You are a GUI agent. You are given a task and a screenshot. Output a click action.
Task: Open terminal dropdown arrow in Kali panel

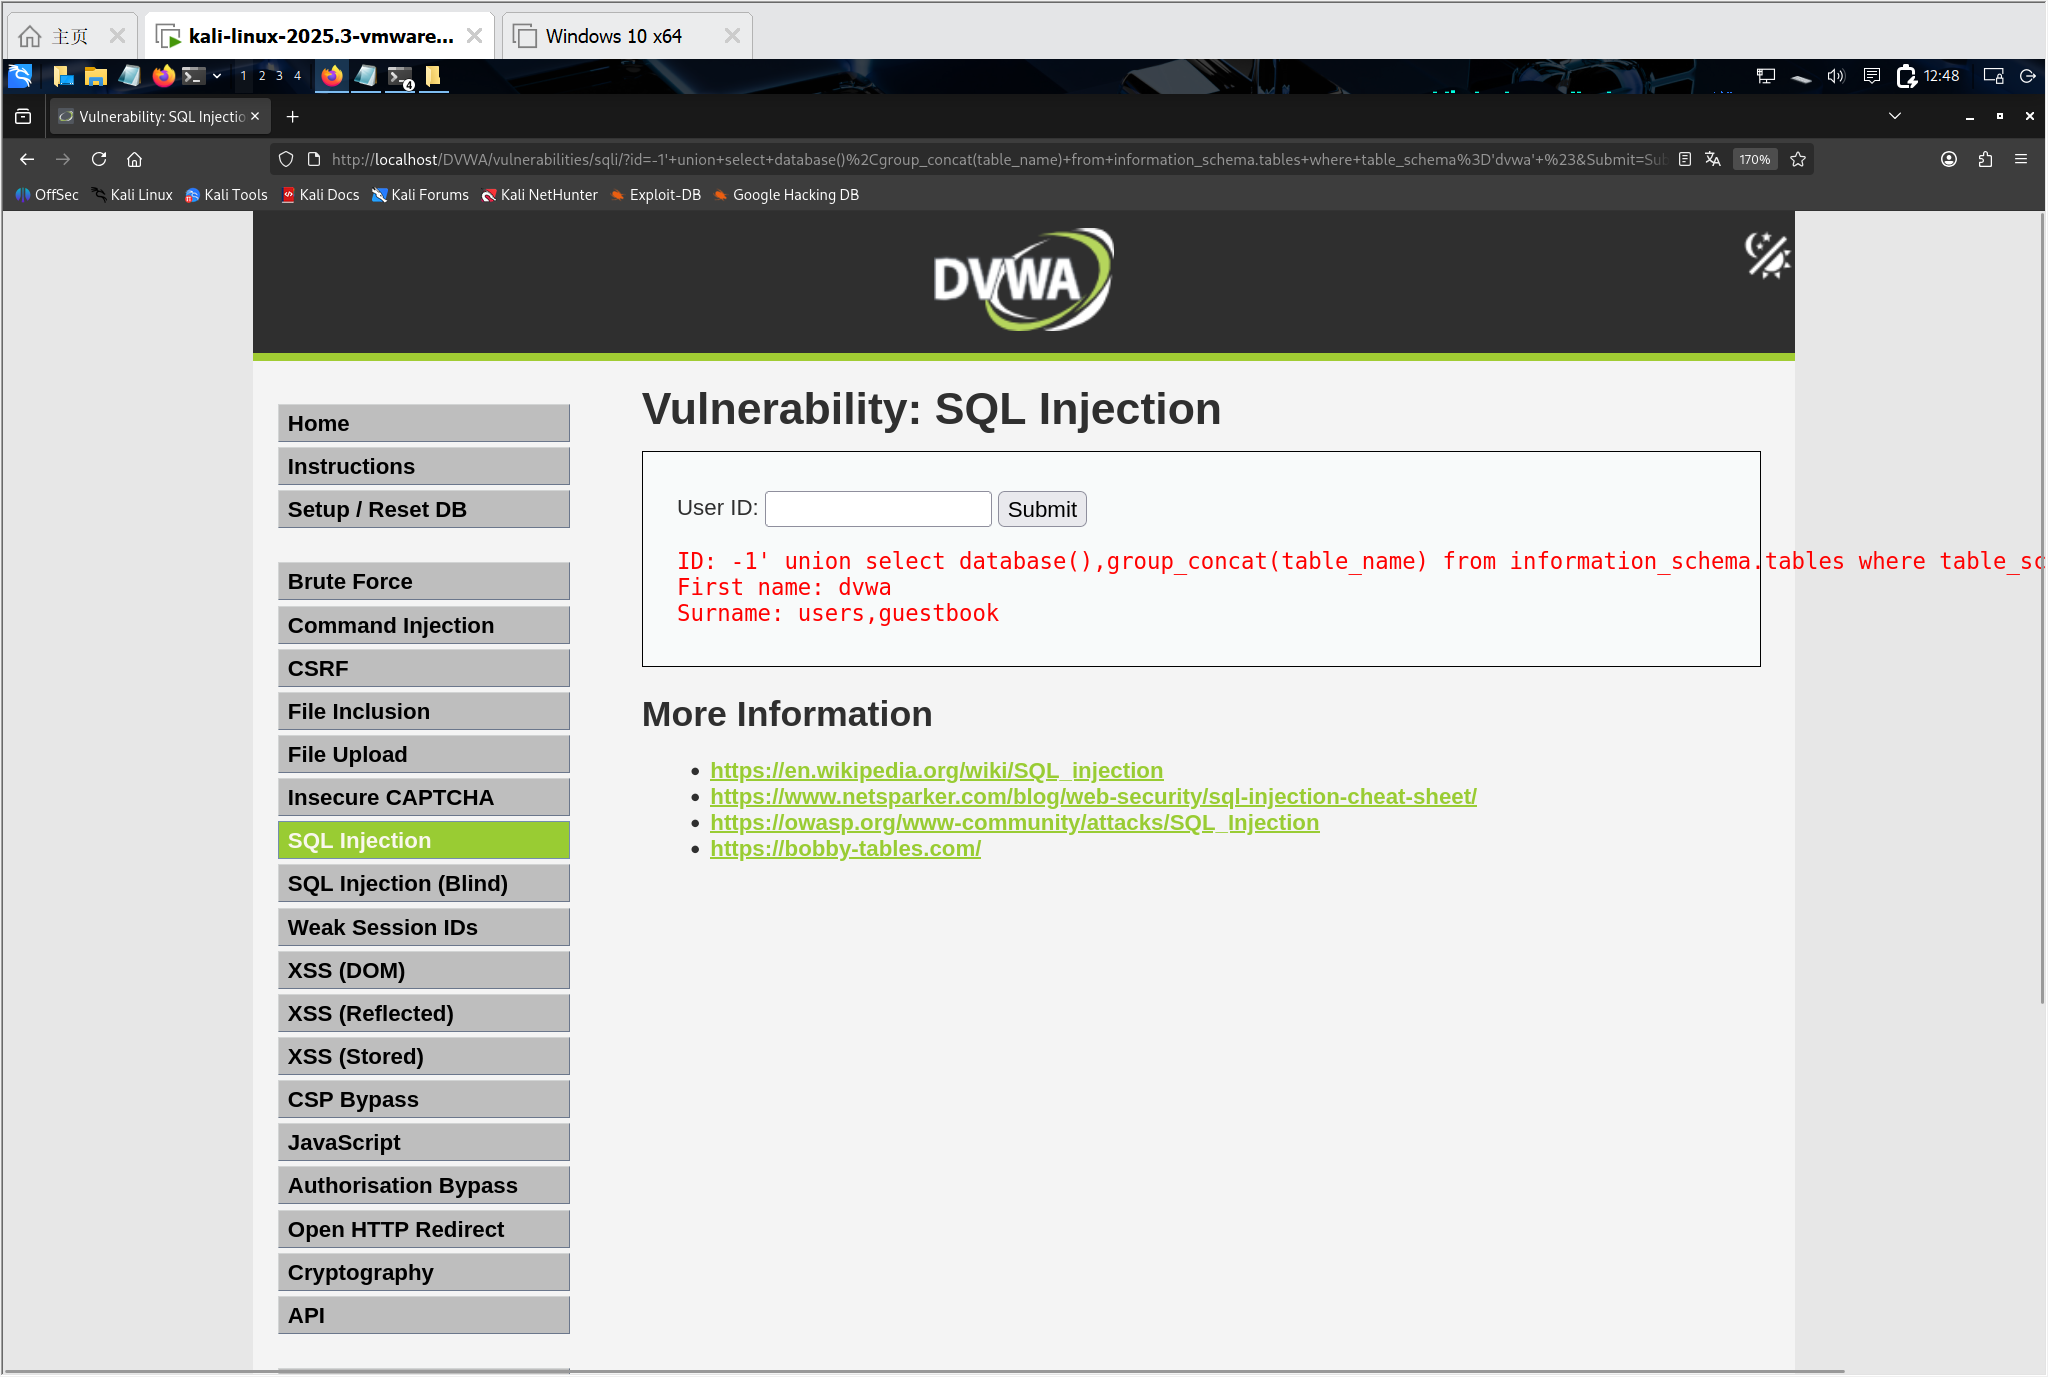[217, 76]
